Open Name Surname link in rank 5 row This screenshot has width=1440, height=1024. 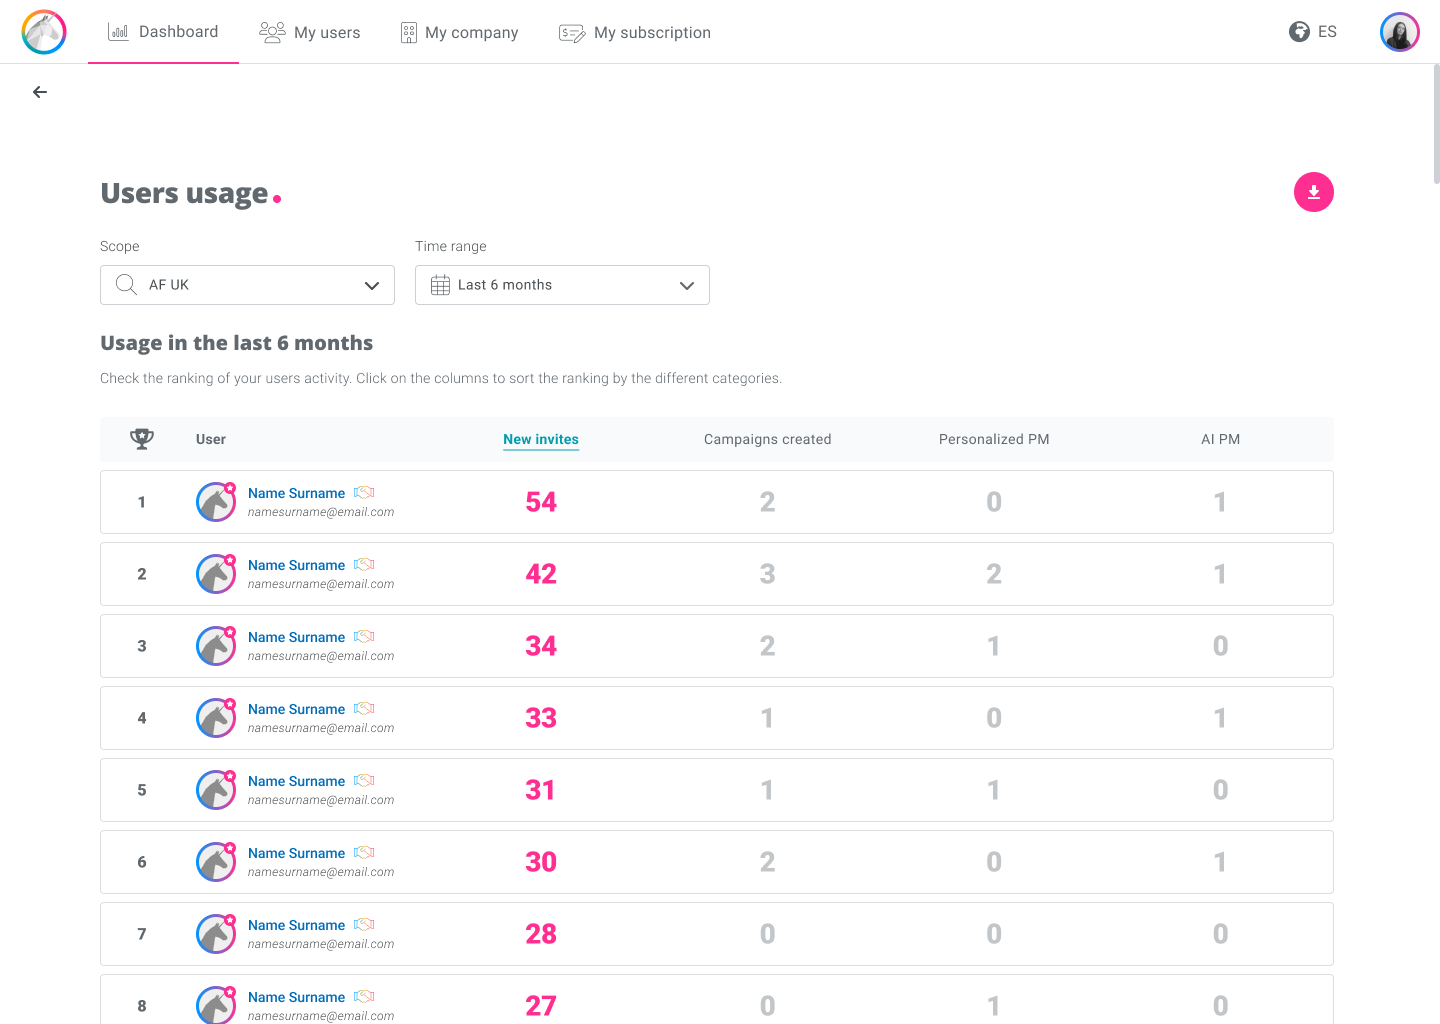296,781
